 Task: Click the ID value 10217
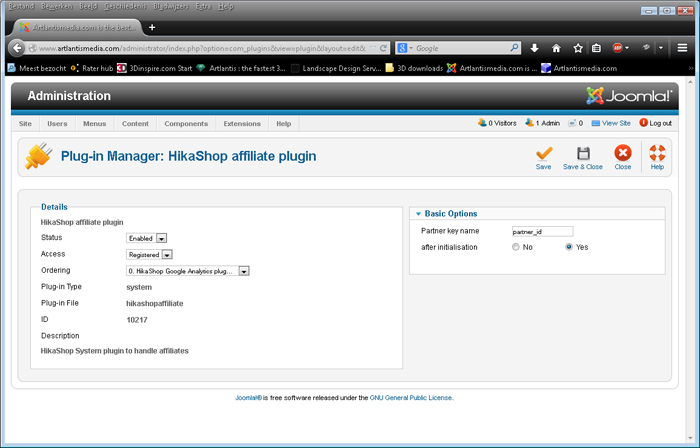137,320
